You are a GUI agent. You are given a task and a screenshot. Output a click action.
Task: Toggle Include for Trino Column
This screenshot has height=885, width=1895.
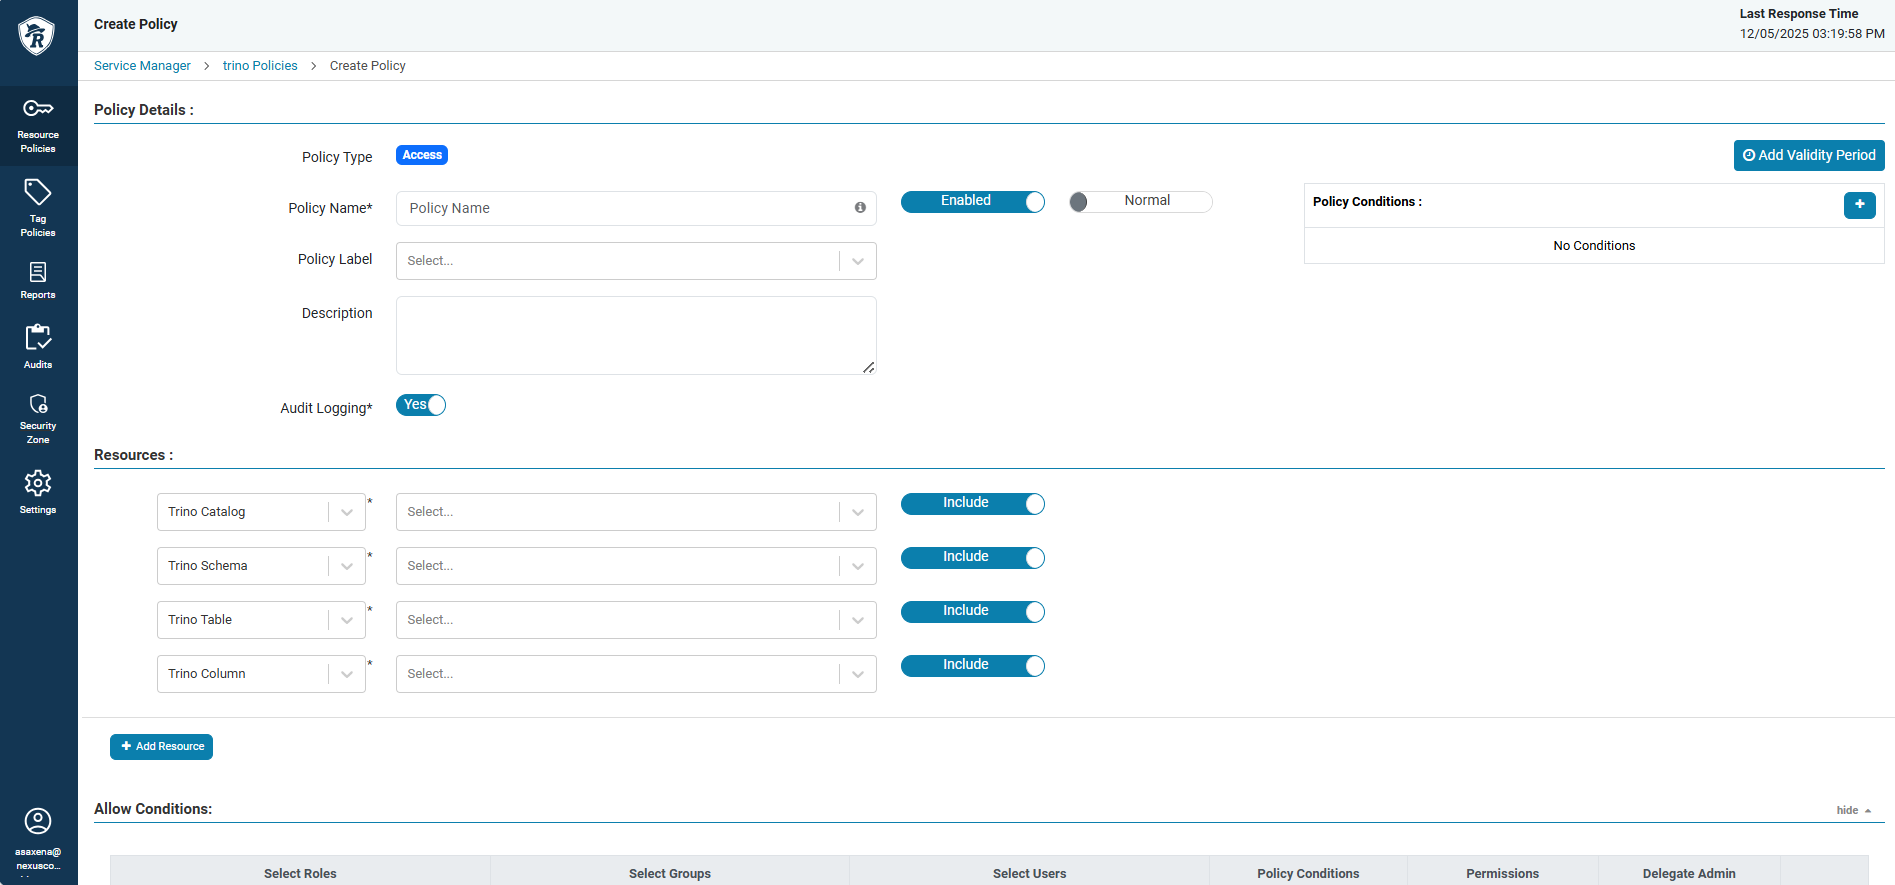click(973, 665)
